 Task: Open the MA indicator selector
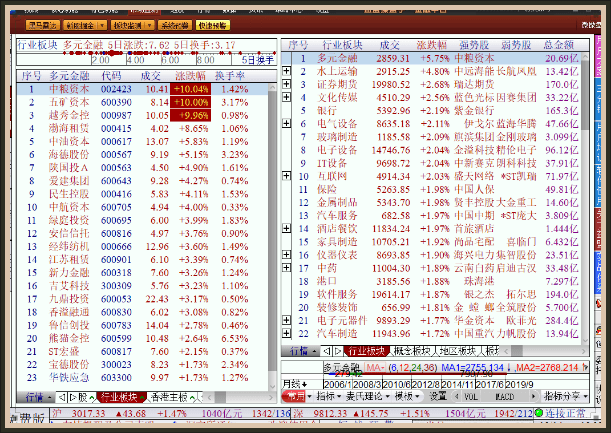click(374, 368)
